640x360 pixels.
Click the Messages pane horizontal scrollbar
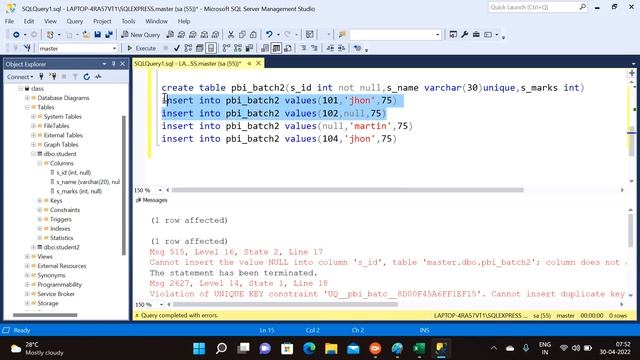click(x=285, y=304)
